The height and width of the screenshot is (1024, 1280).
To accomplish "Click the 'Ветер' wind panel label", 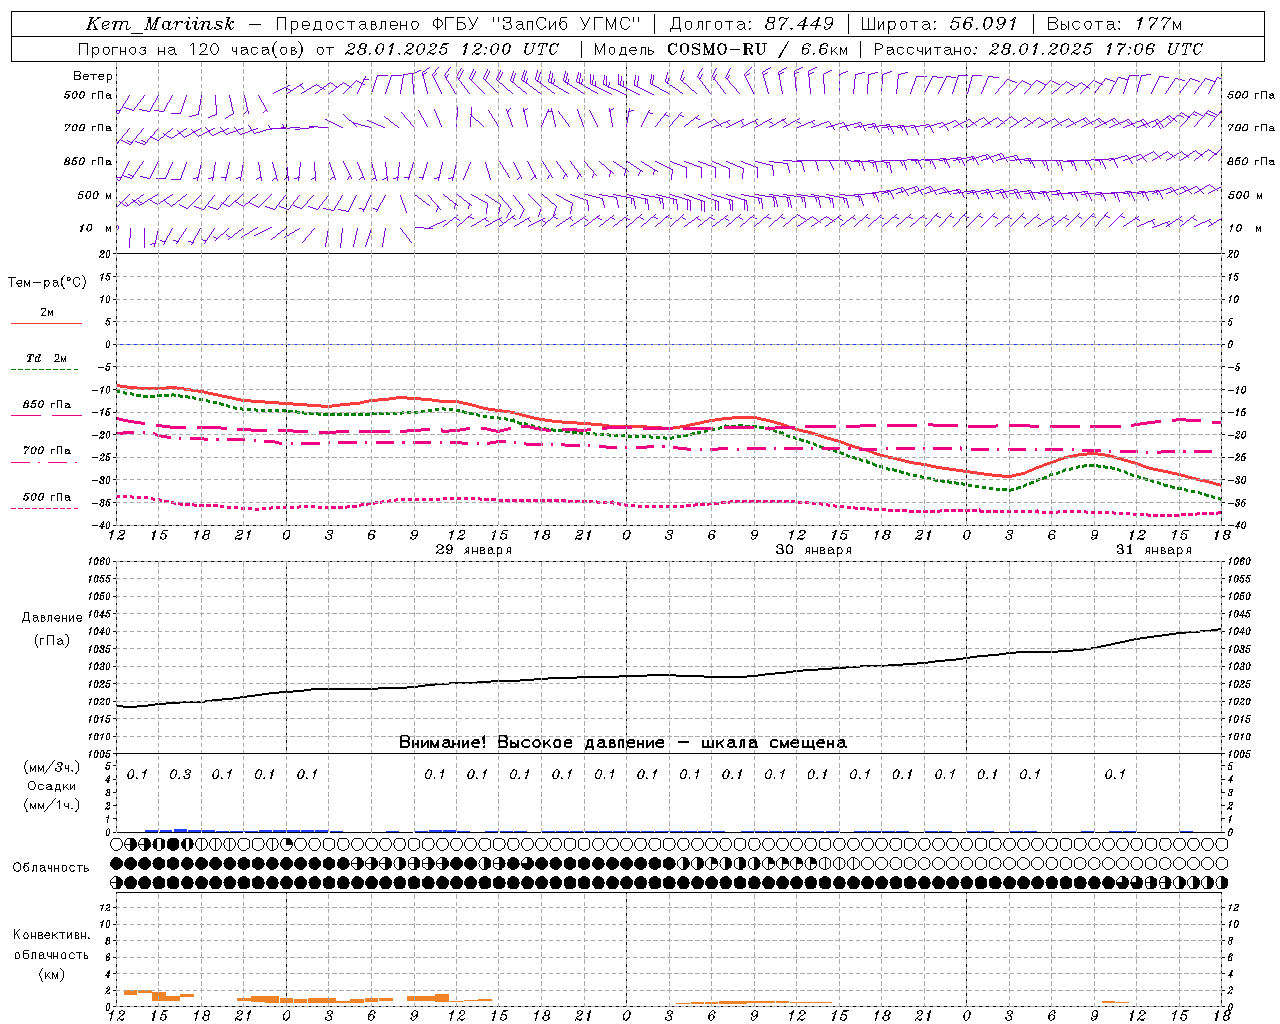I will coord(93,76).
